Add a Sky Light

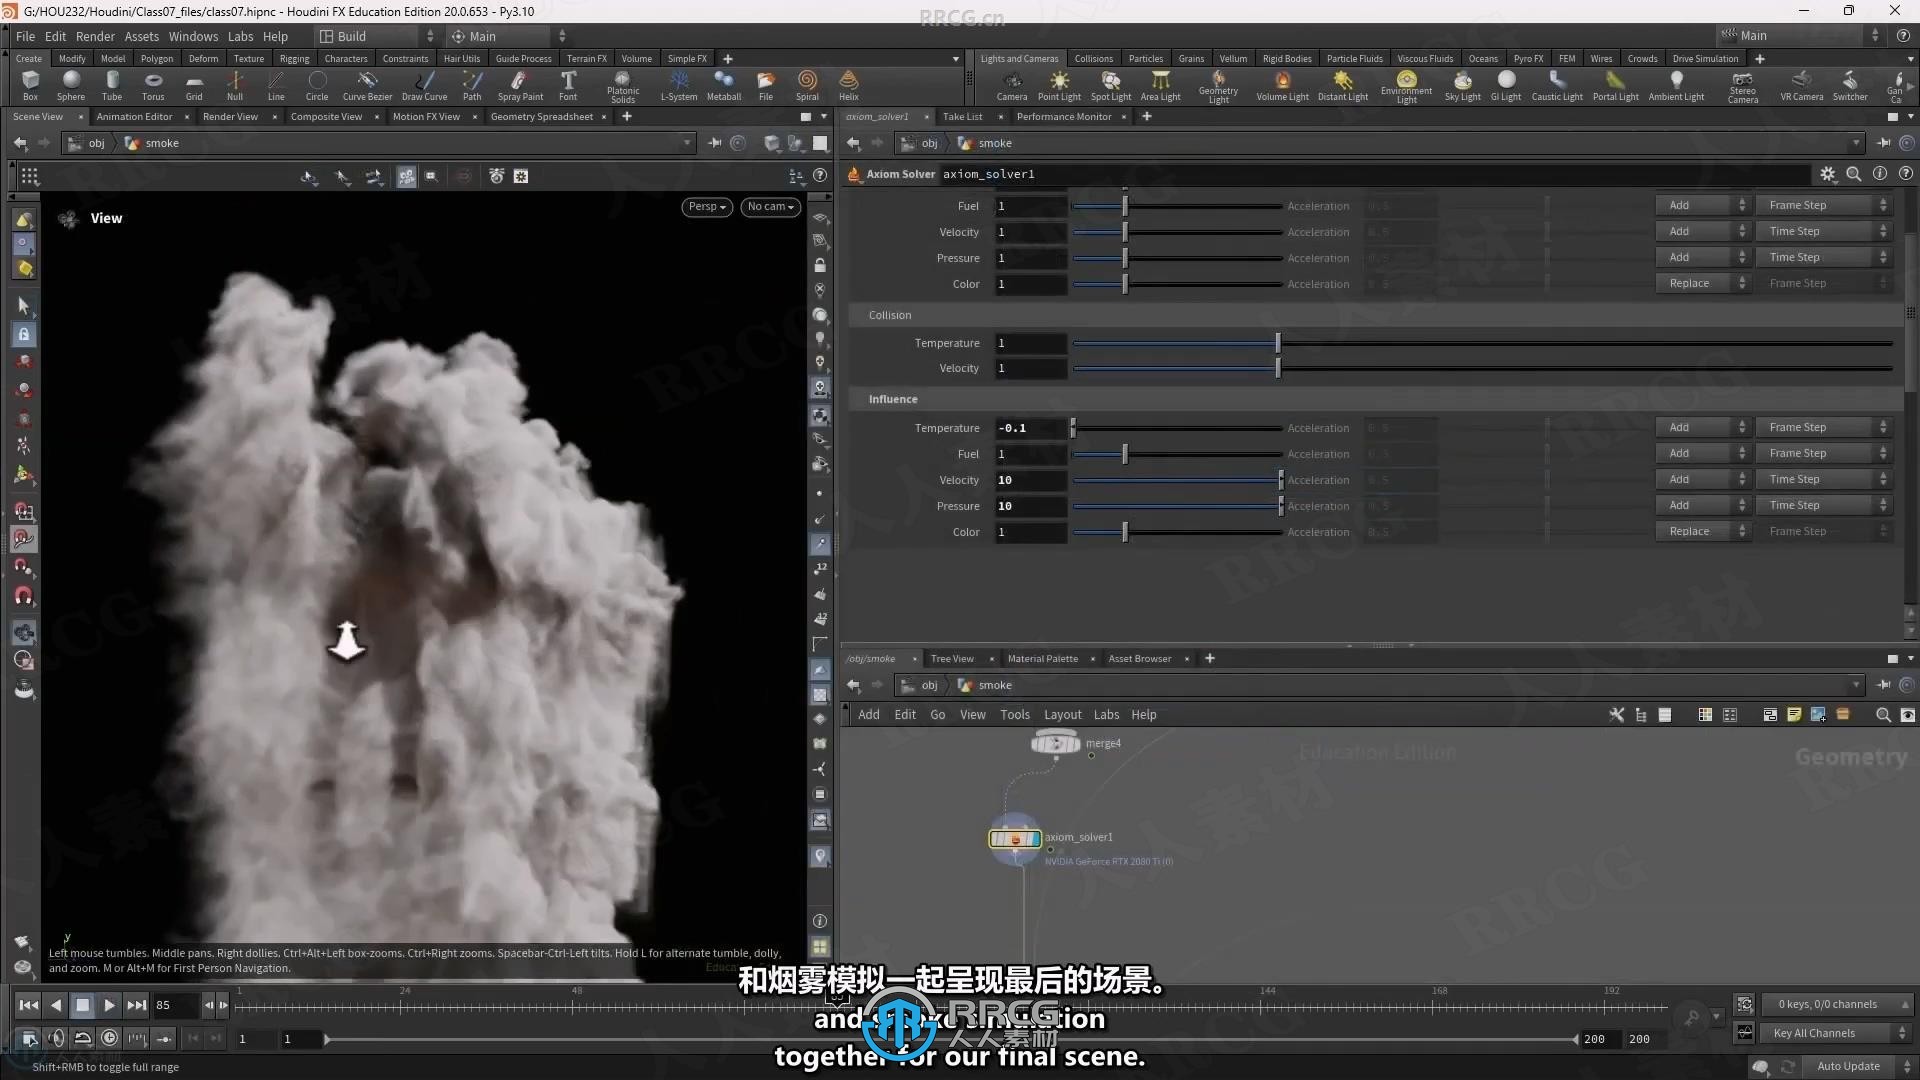(x=1462, y=85)
